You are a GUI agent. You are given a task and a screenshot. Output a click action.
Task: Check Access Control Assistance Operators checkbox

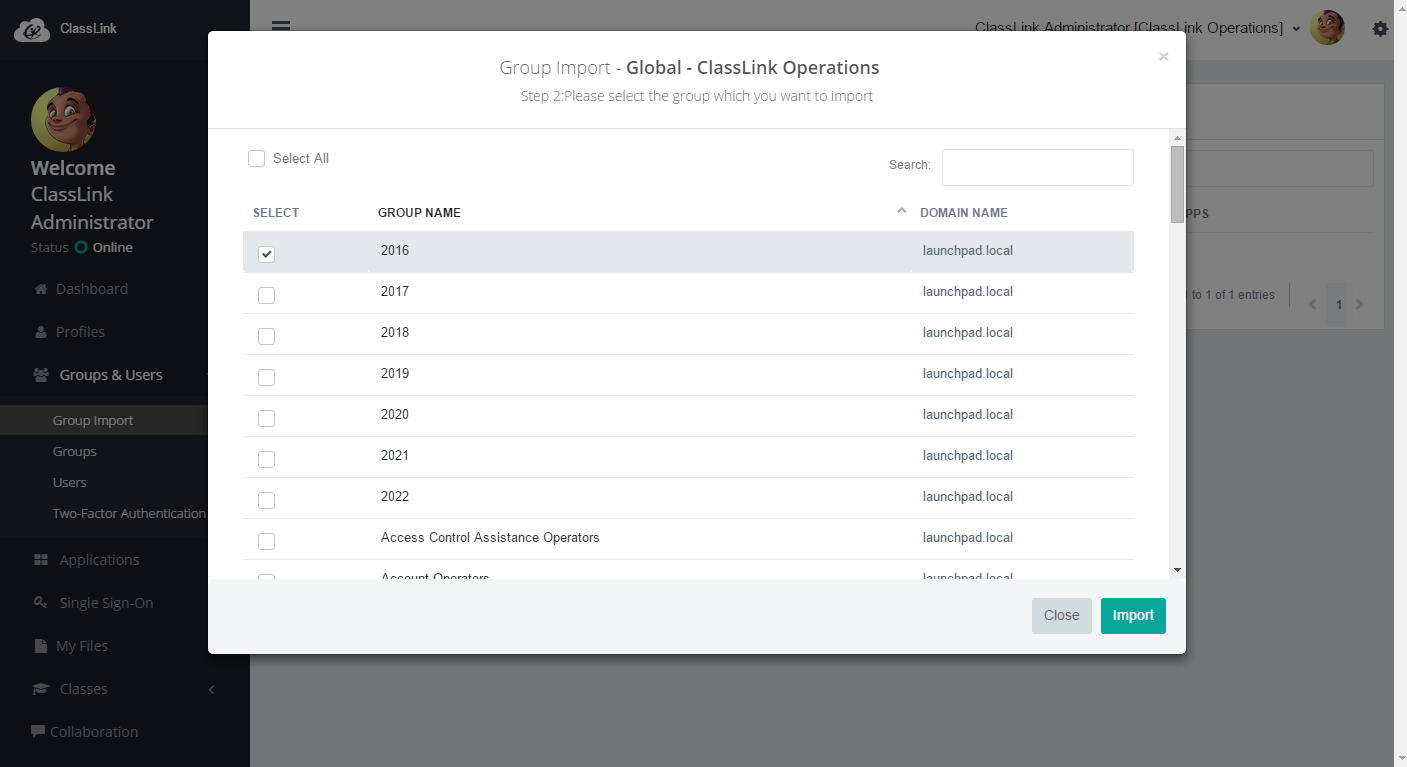(266, 541)
